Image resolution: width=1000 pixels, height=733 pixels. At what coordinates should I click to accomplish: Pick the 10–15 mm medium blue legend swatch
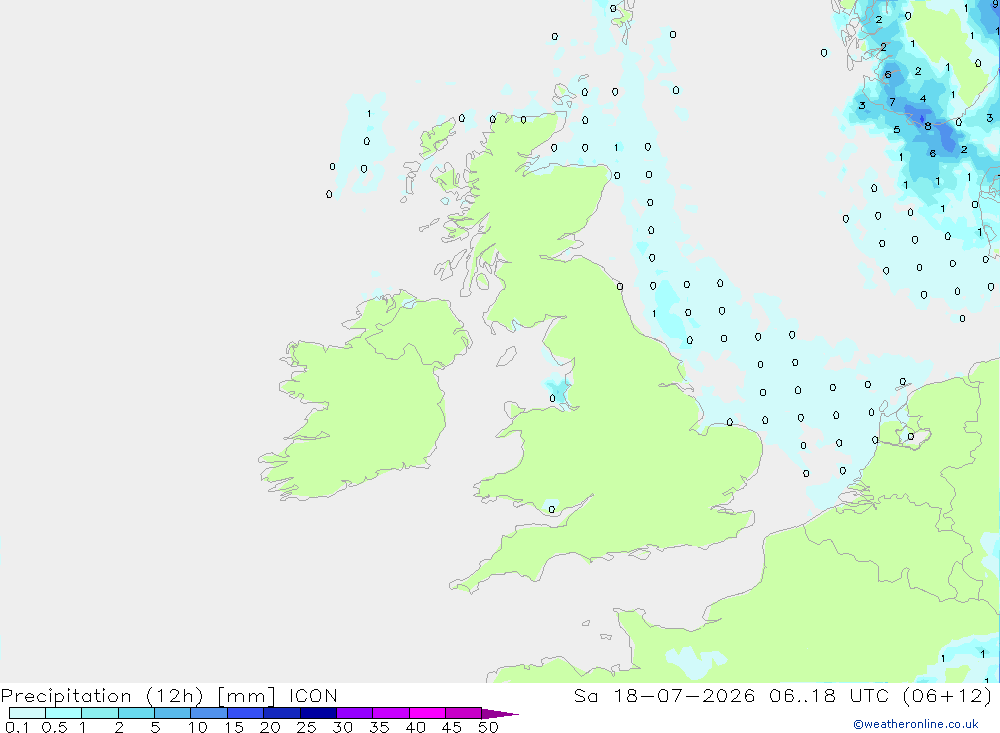(x=209, y=713)
